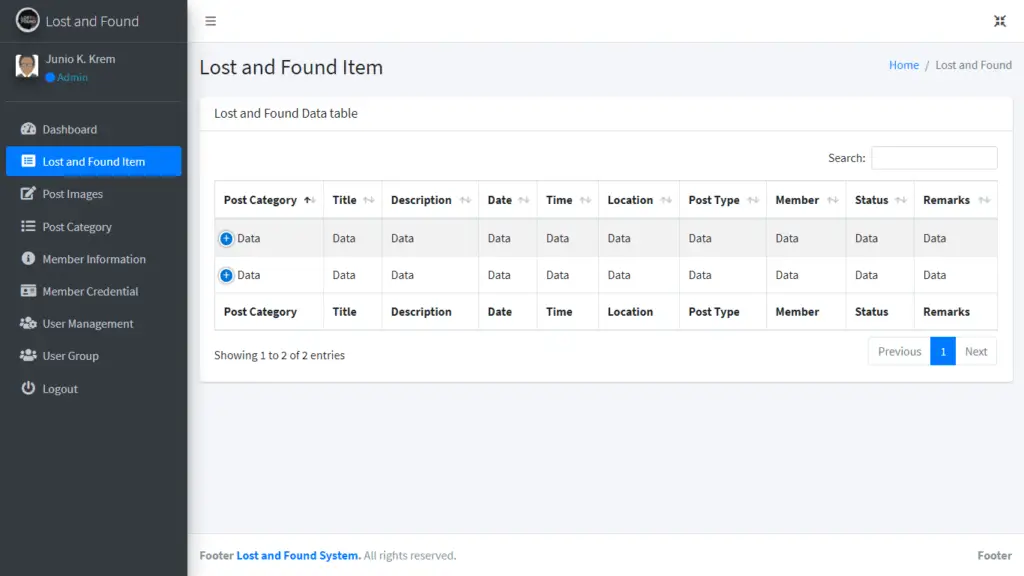Screen dimensions: 1024x576
Task: Click the 'Lost and Found Data table' heading
Action: [x=285, y=113]
